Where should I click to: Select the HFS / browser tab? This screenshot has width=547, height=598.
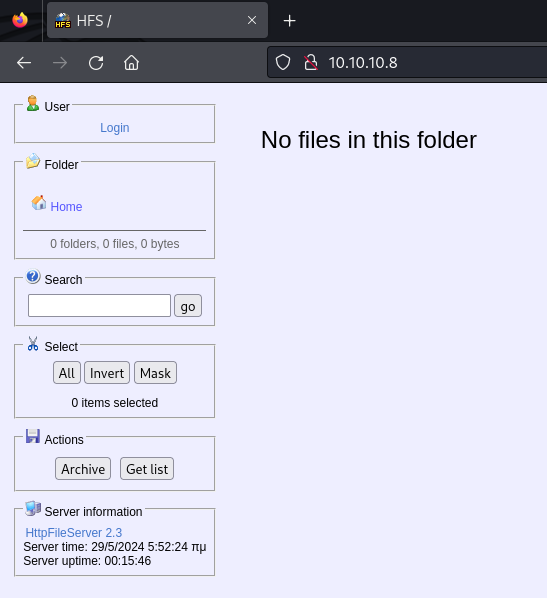tap(157, 20)
